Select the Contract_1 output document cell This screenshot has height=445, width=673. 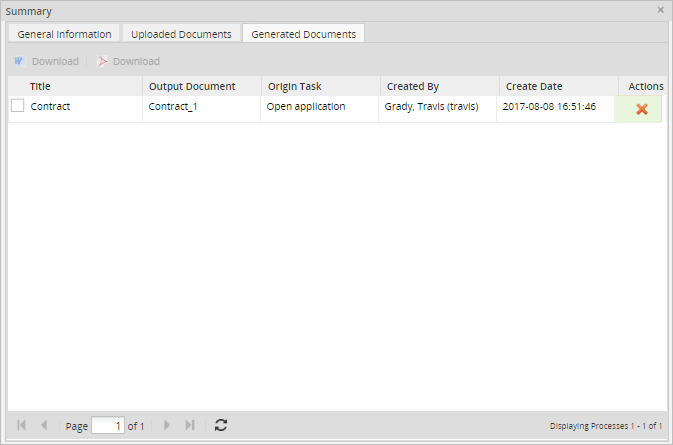click(x=173, y=106)
